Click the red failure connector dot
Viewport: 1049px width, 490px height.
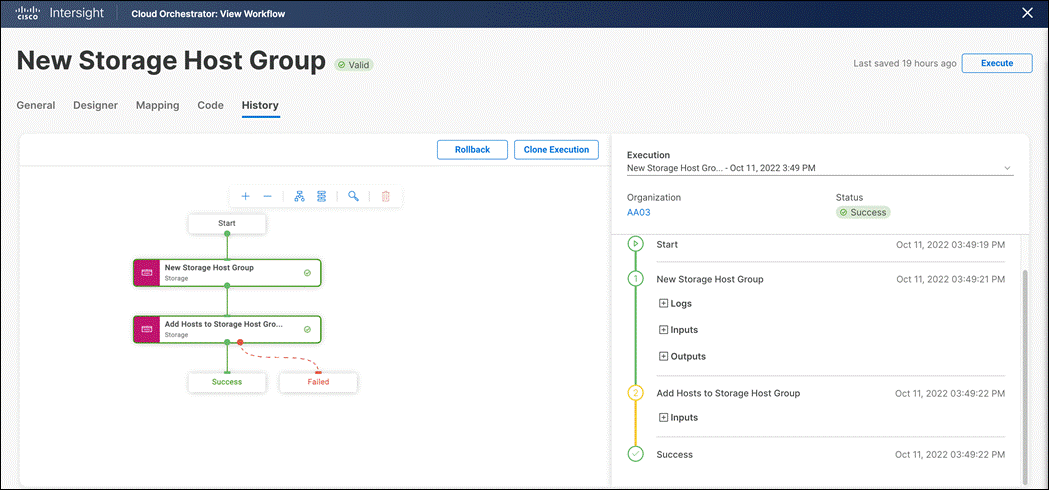click(x=240, y=343)
